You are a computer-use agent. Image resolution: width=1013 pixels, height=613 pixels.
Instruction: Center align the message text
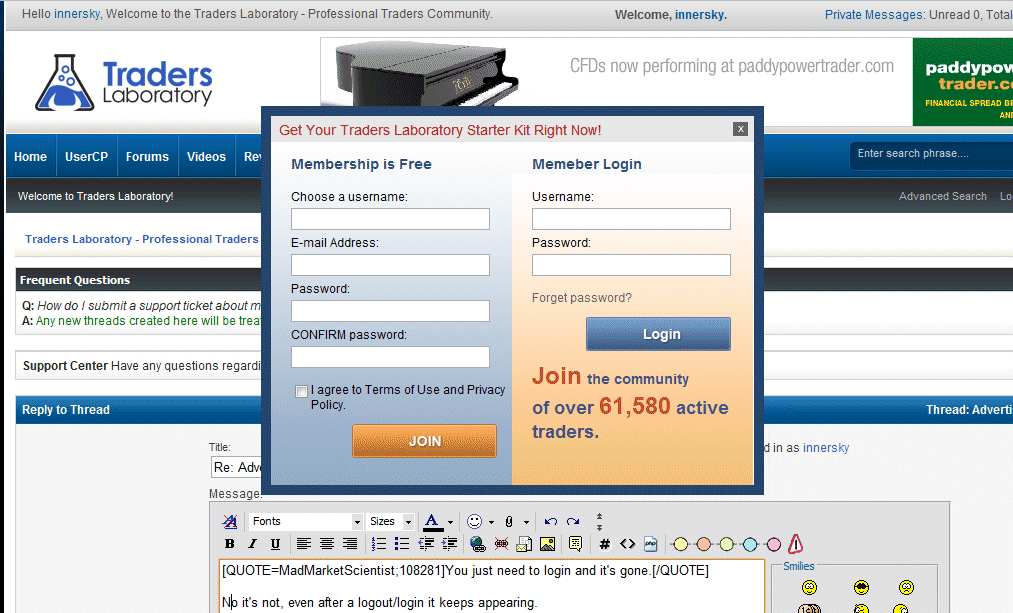(x=327, y=544)
